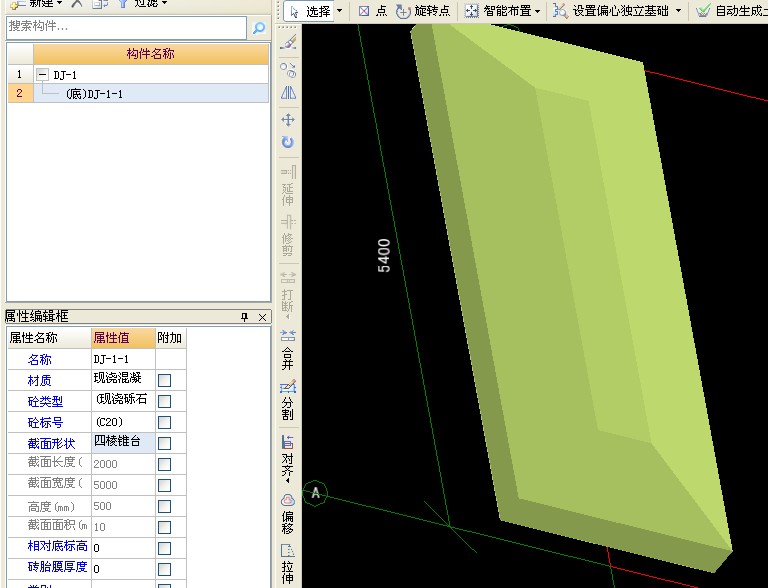
Task: Select the move tool four-arrow icon
Action: coord(288,120)
